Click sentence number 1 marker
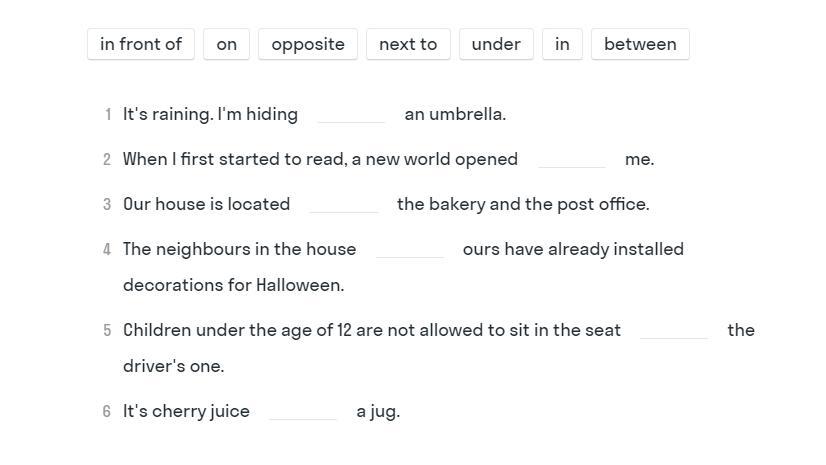The image size is (826, 465). [x=107, y=114]
